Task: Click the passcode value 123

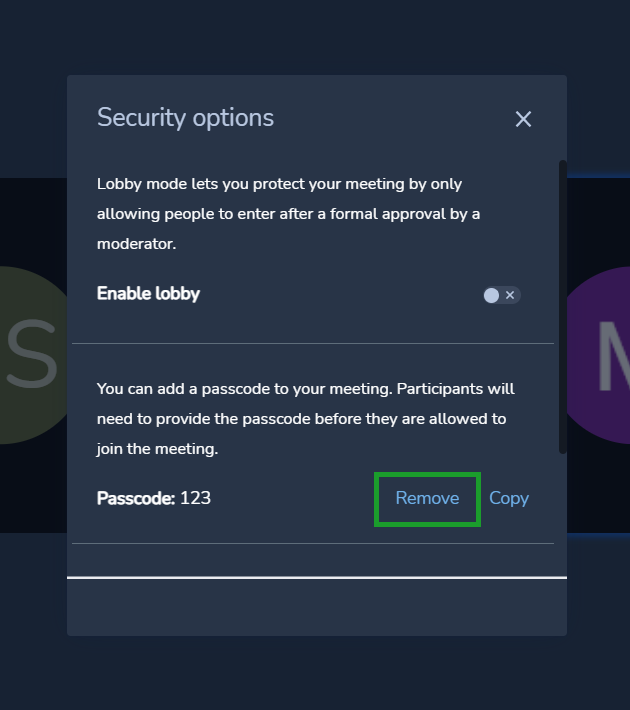Action: click(x=195, y=498)
